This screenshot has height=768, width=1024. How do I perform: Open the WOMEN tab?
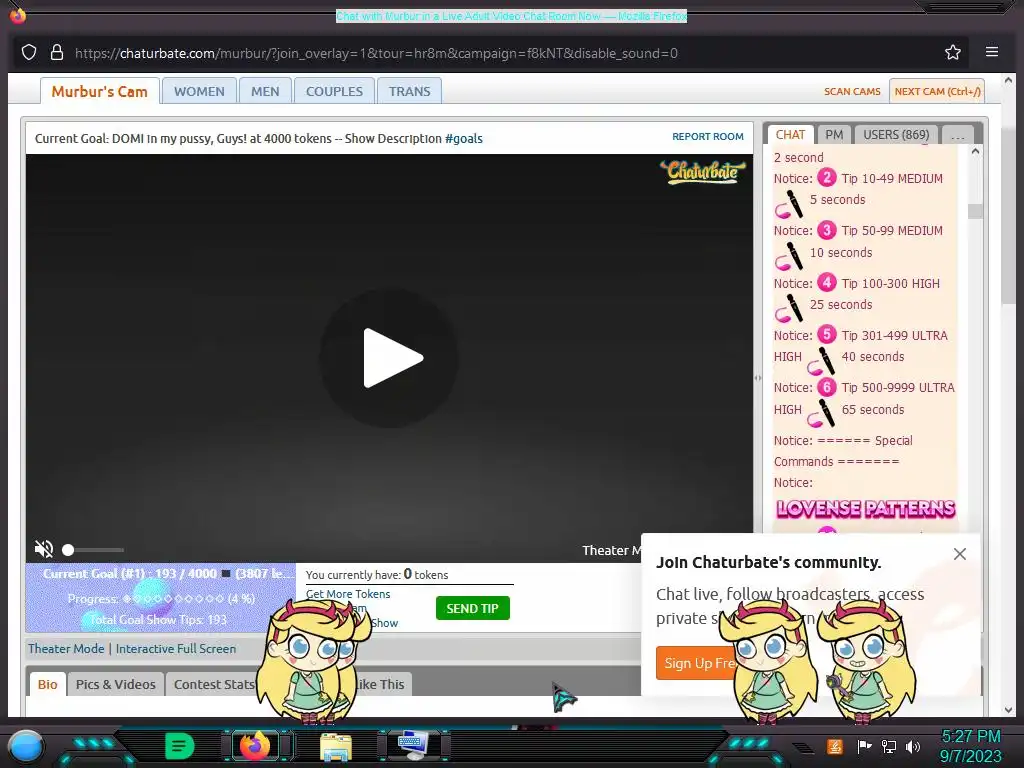coord(199,91)
